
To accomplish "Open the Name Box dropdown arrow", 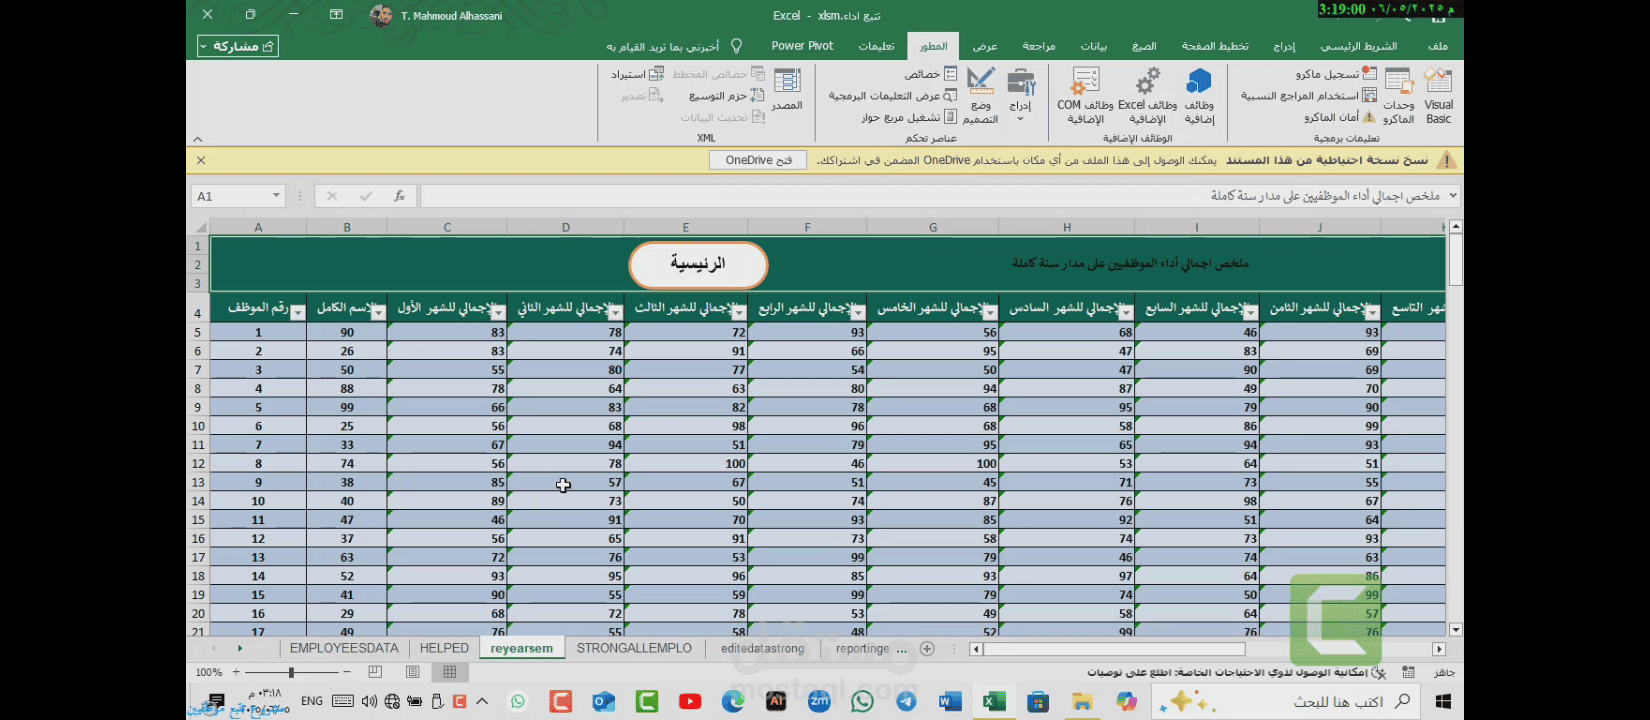I will click(276, 196).
